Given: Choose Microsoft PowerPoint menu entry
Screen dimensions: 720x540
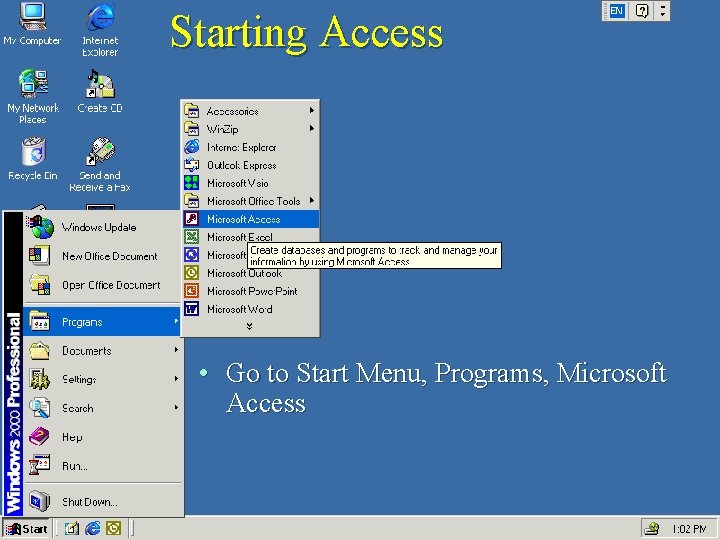Looking at the screenshot, I should (250, 291).
